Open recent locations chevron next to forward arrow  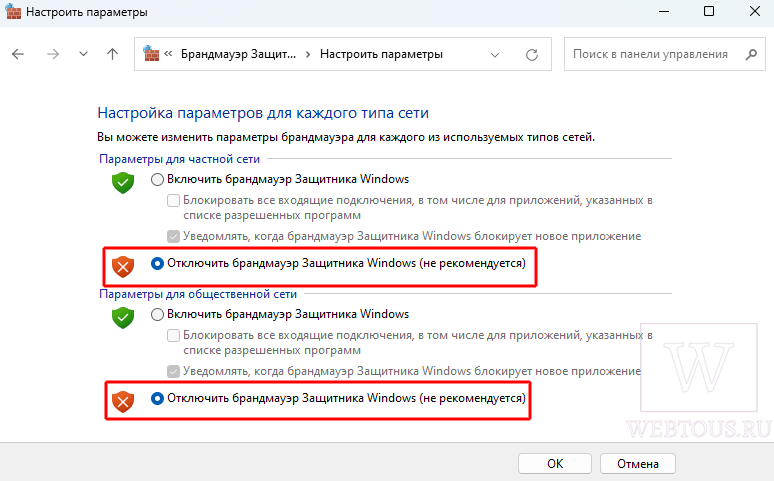(83, 54)
